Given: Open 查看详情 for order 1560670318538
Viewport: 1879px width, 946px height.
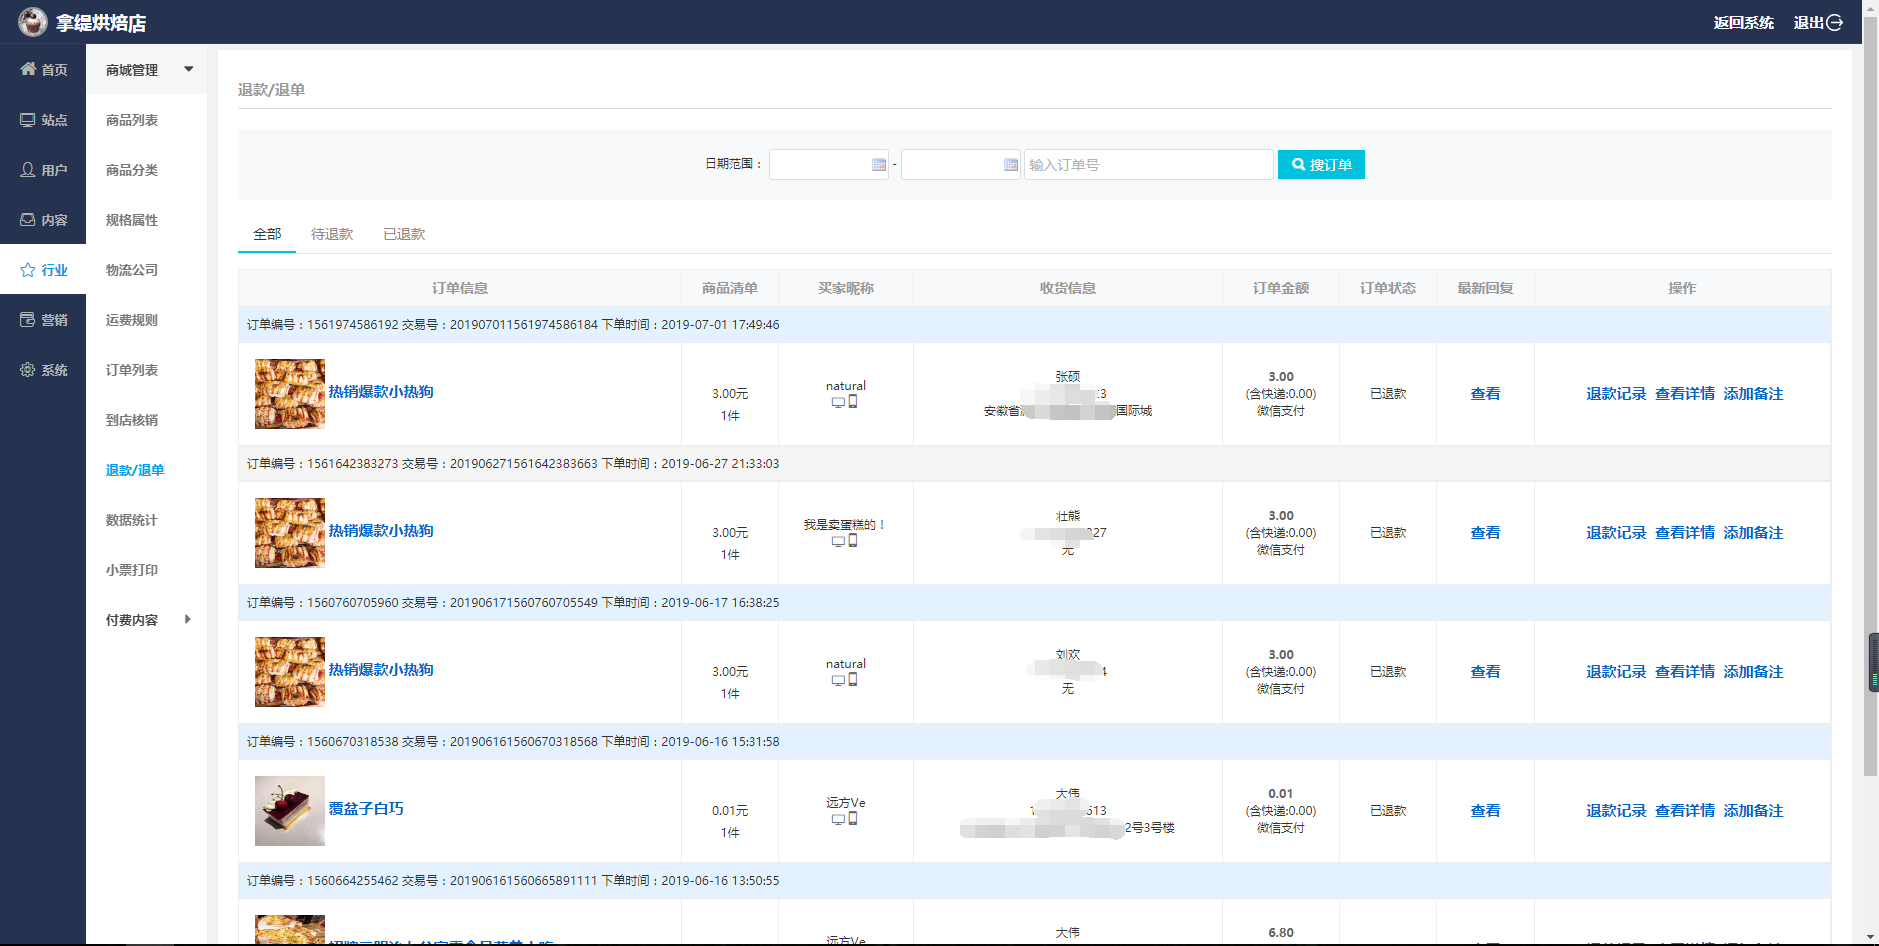Looking at the screenshot, I should tap(1685, 810).
